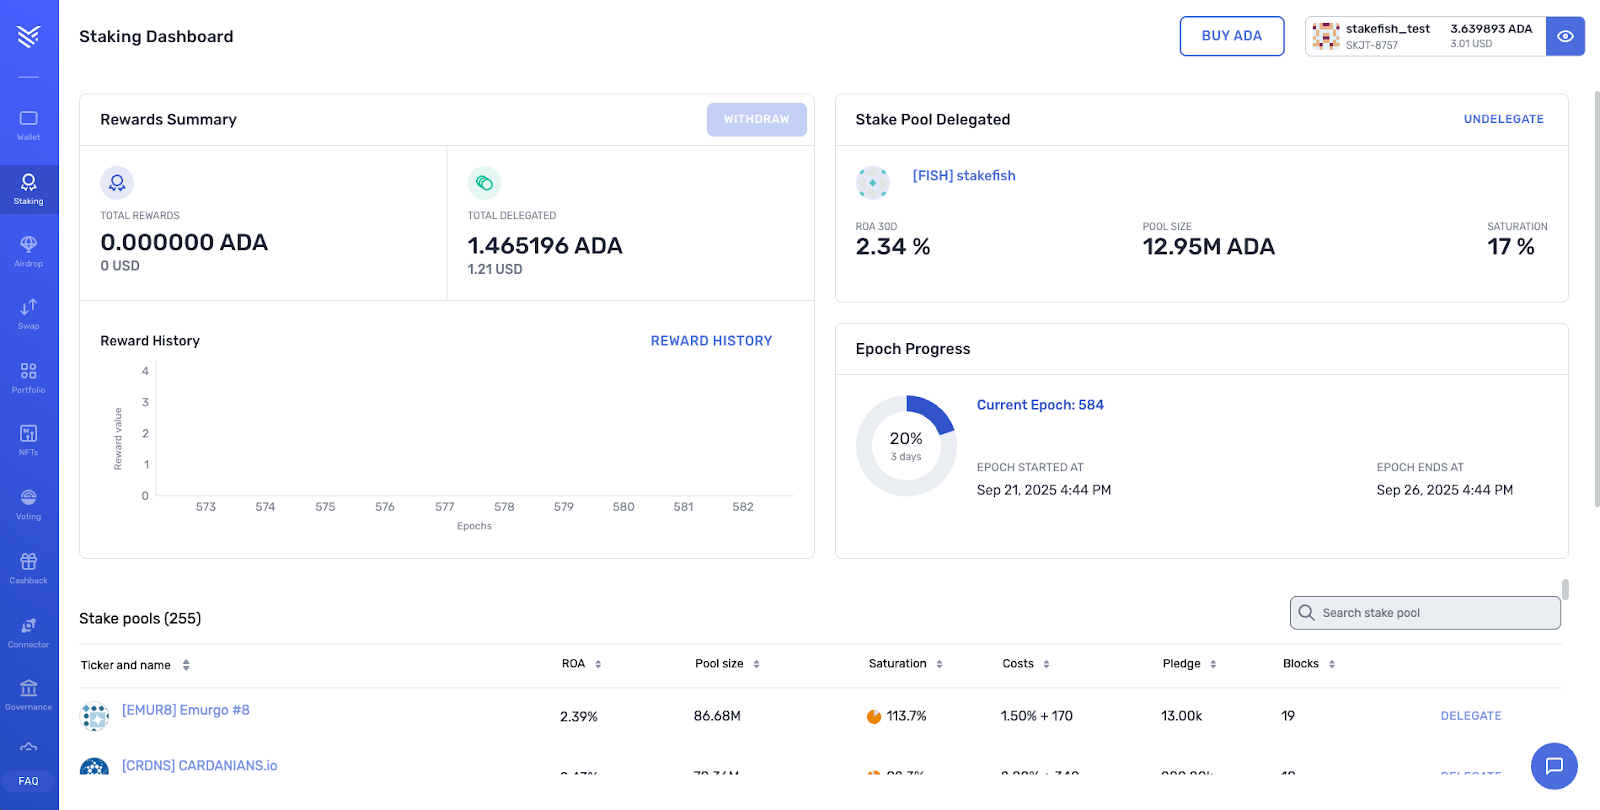The image size is (1600, 810).
Task: Open the NFTs section
Action: pyautogui.click(x=29, y=439)
